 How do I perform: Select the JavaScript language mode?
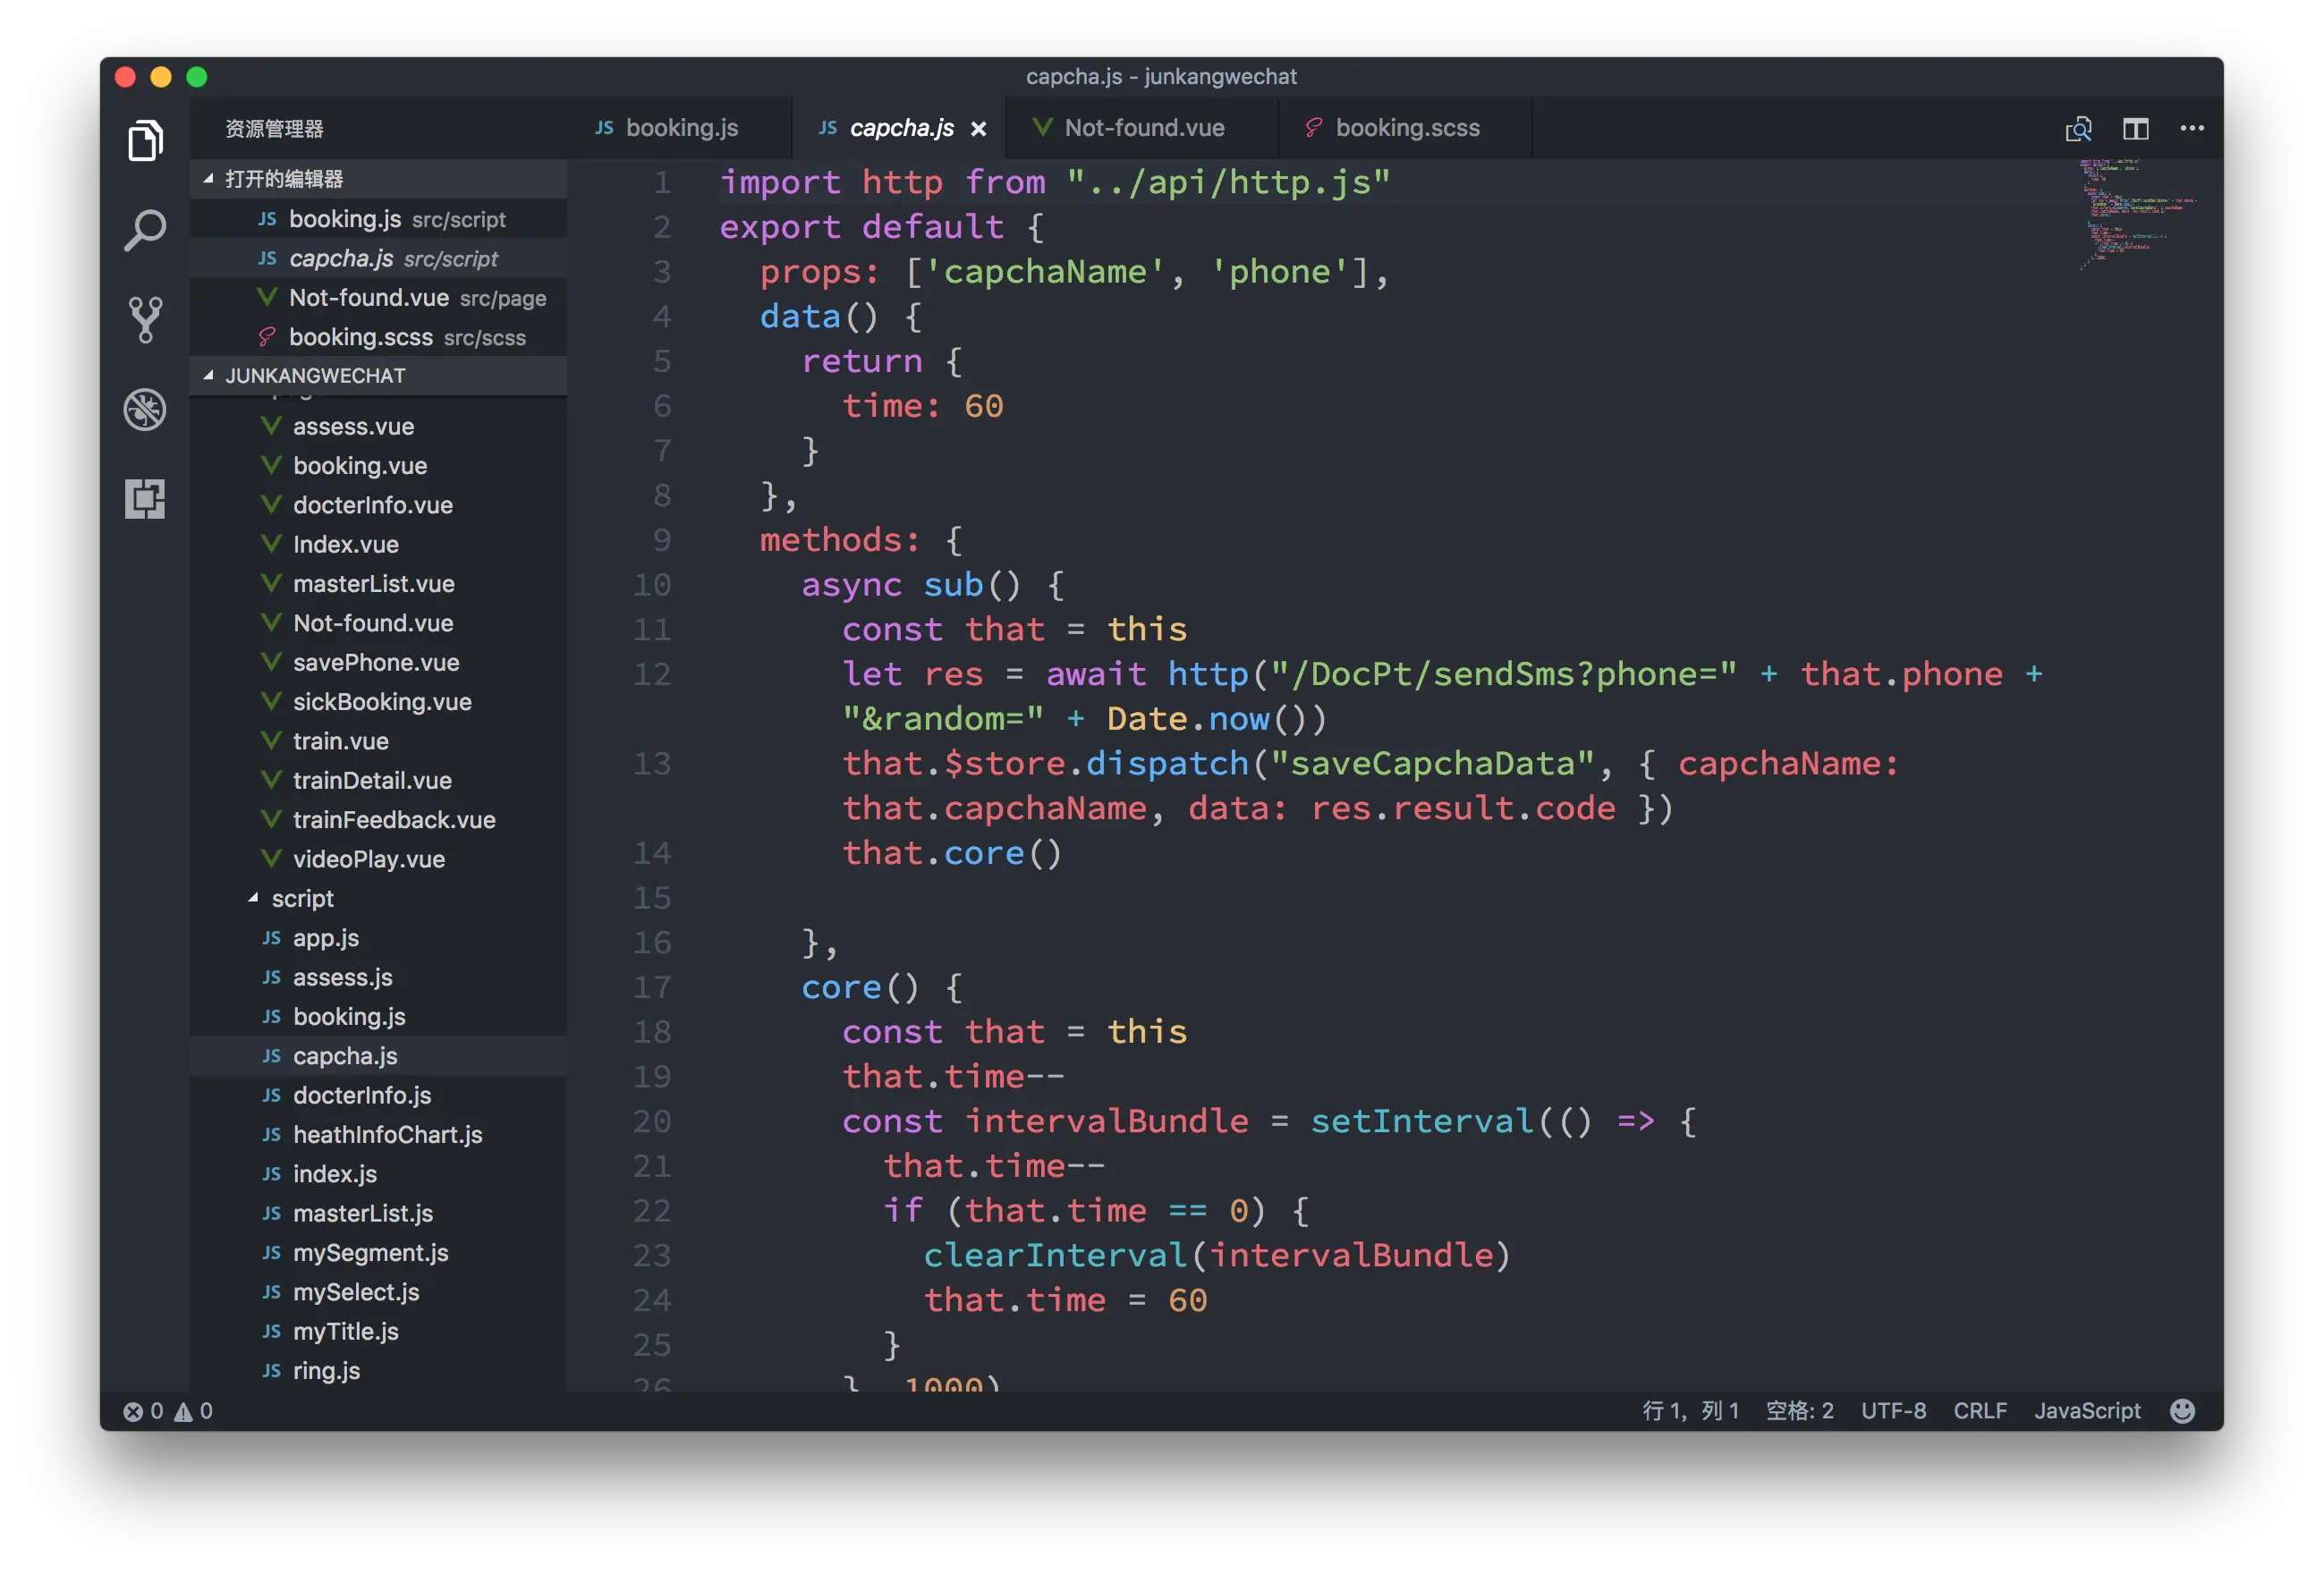2086,1411
